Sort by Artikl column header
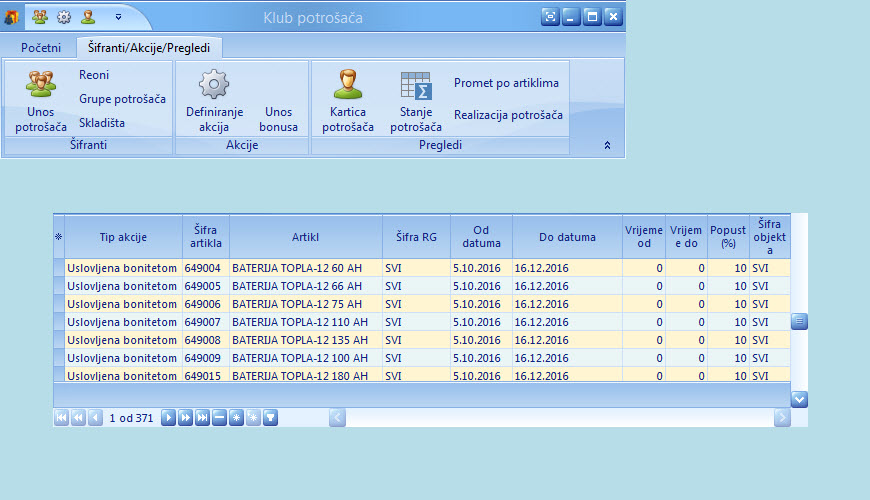This screenshot has width=870, height=500. point(306,237)
